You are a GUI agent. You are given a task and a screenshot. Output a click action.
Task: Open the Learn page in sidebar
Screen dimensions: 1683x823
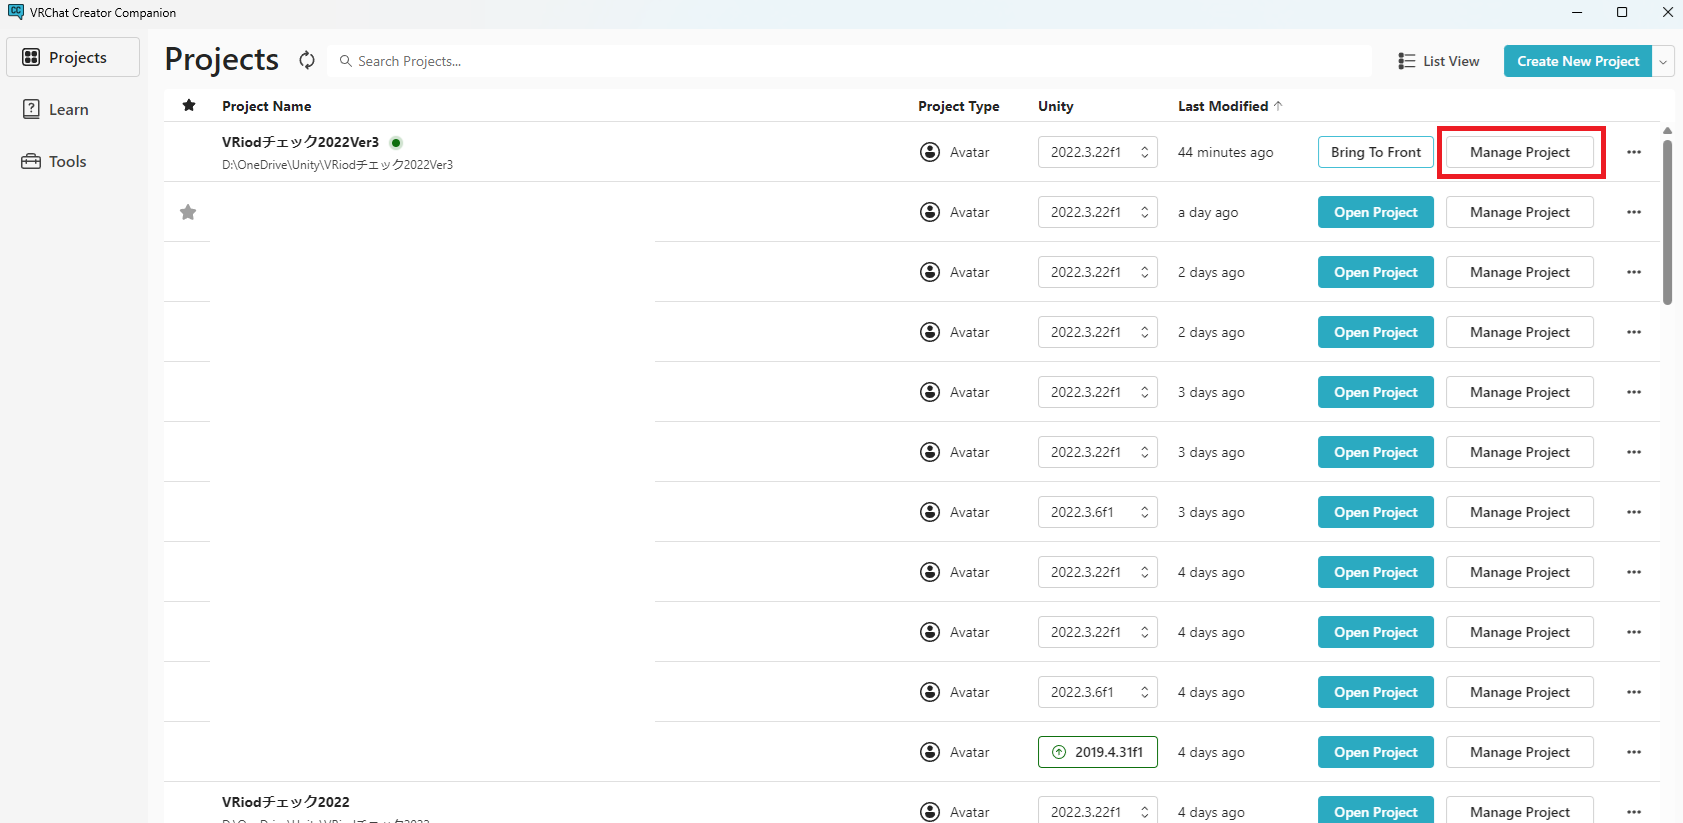[73, 109]
